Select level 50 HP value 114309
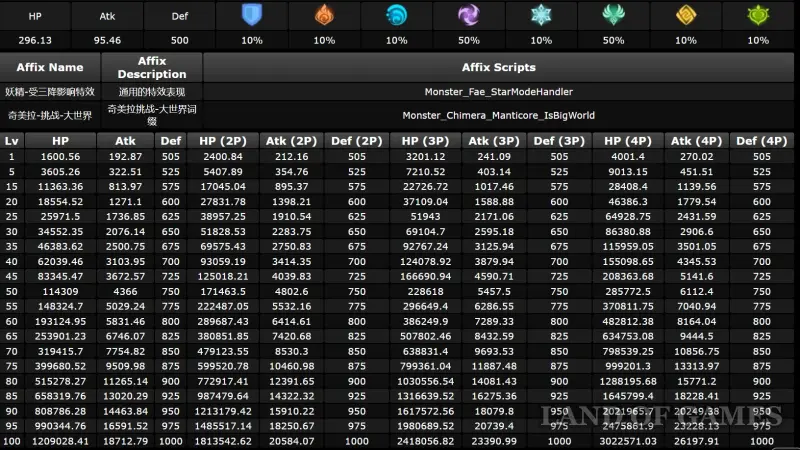The height and width of the screenshot is (450, 800). pos(60,292)
